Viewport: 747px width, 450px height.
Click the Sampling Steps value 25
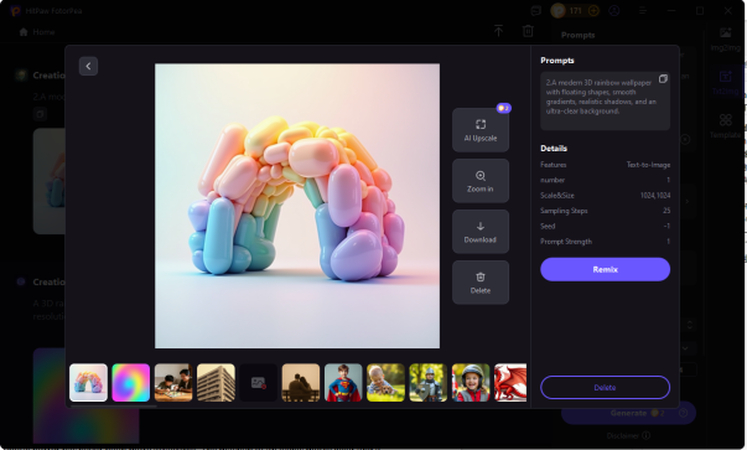pyautogui.click(x=666, y=210)
